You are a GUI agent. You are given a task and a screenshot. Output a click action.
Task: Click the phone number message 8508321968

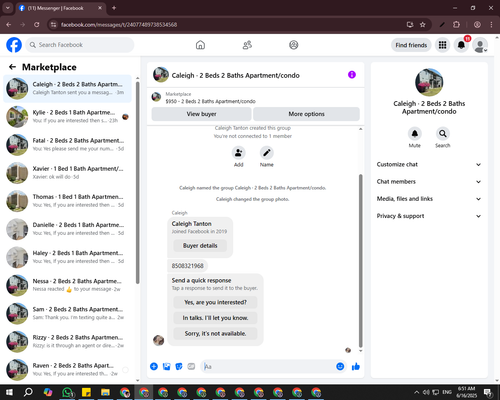click(187, 266)
